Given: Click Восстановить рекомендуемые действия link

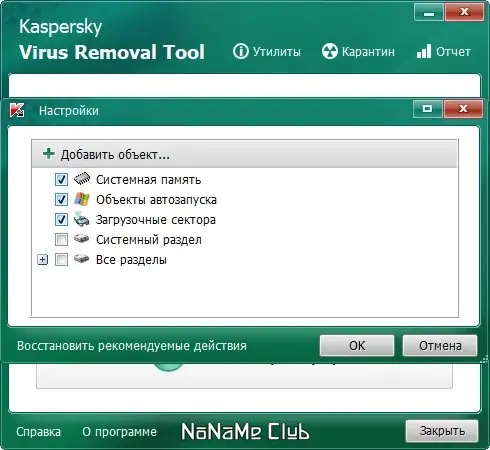Looking at the screenshot, I should [132, 346].
